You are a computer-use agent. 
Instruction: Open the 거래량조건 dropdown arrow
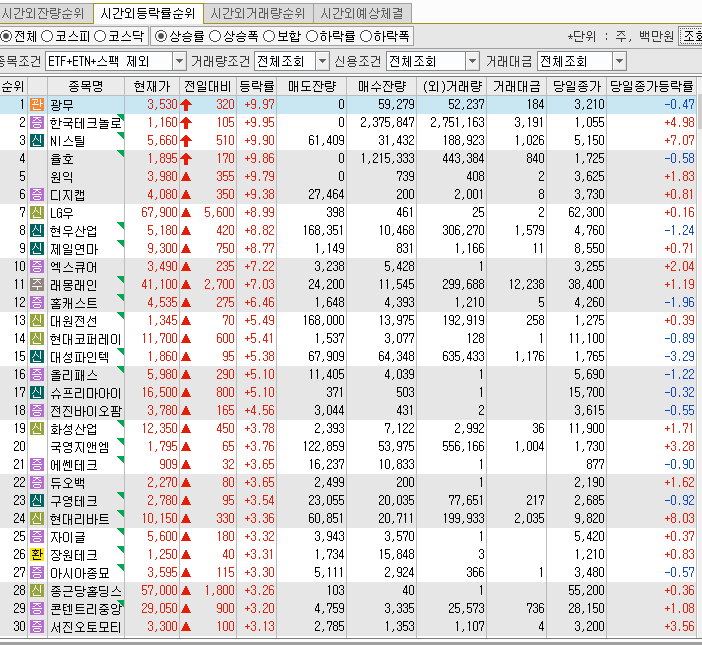[322, 61]
